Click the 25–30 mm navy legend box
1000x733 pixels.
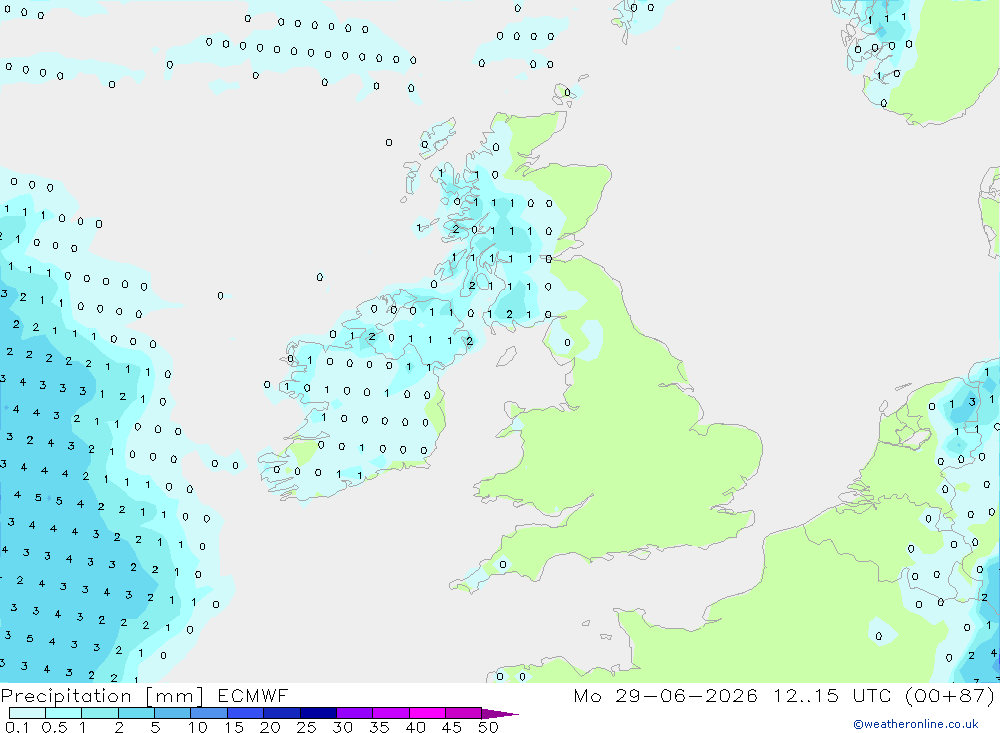point(318,713)
